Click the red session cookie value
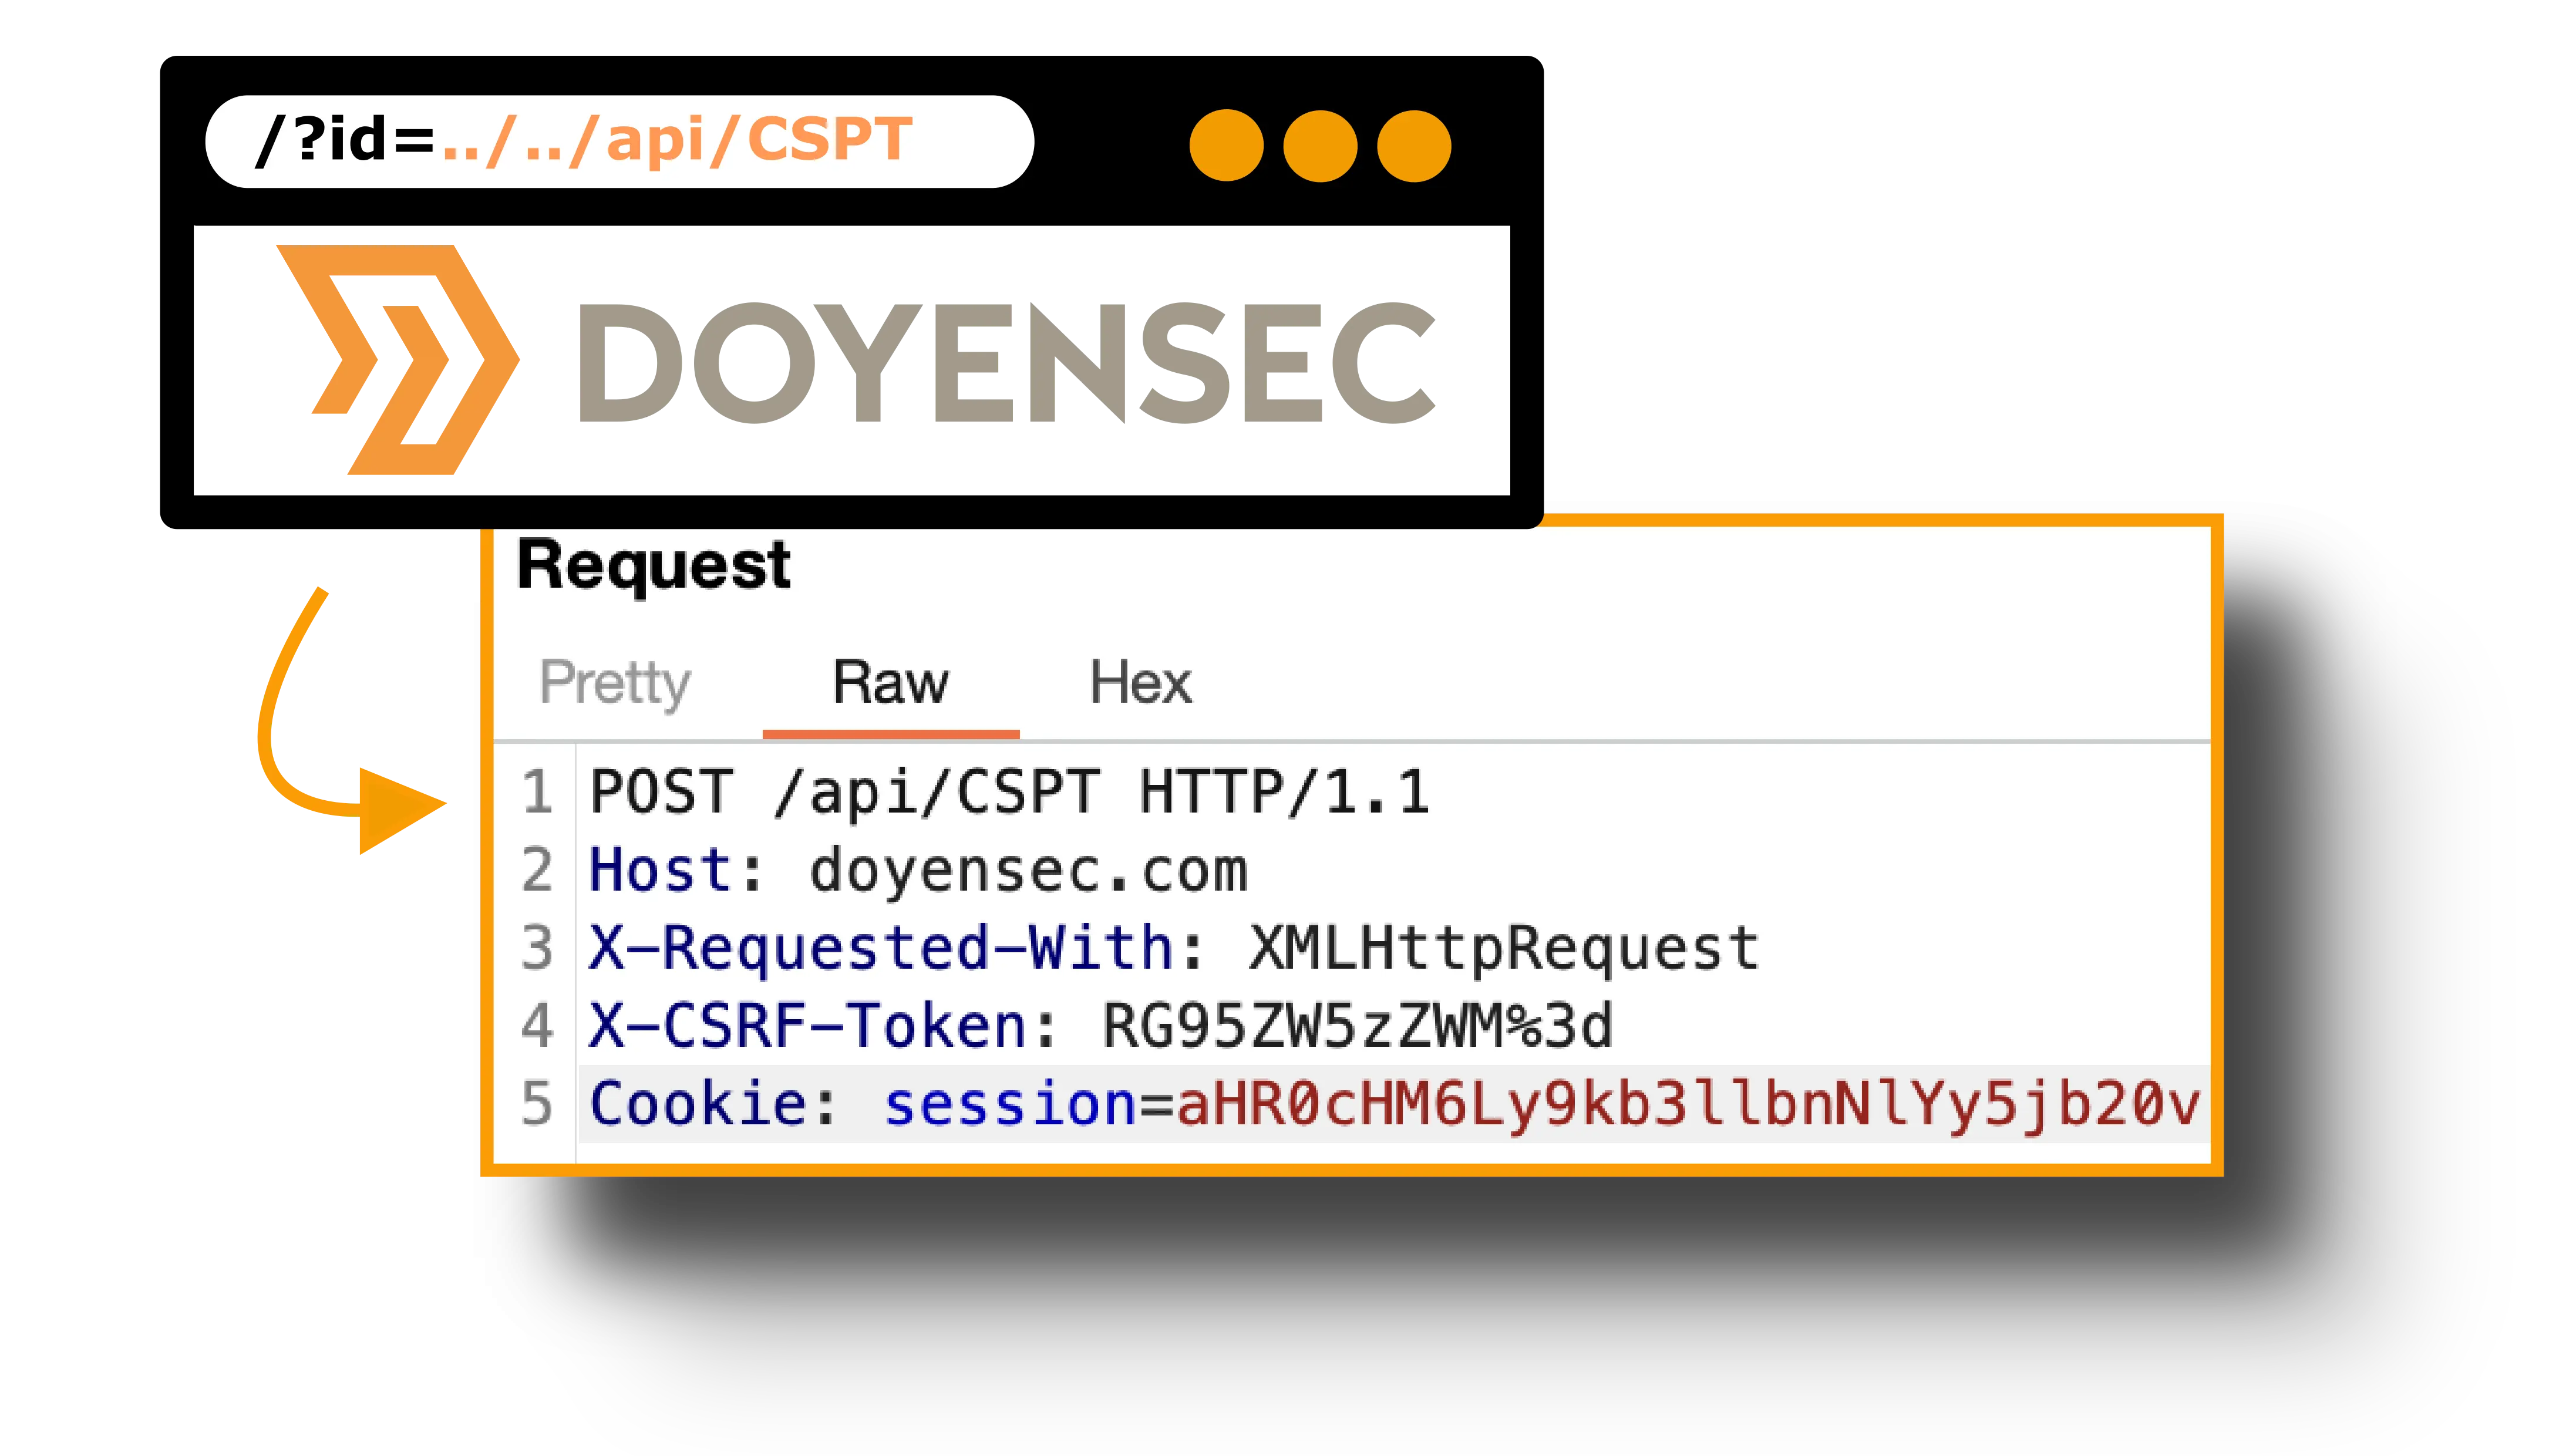This screenshot has width=2566, height=1456. click(1688, 1104)
